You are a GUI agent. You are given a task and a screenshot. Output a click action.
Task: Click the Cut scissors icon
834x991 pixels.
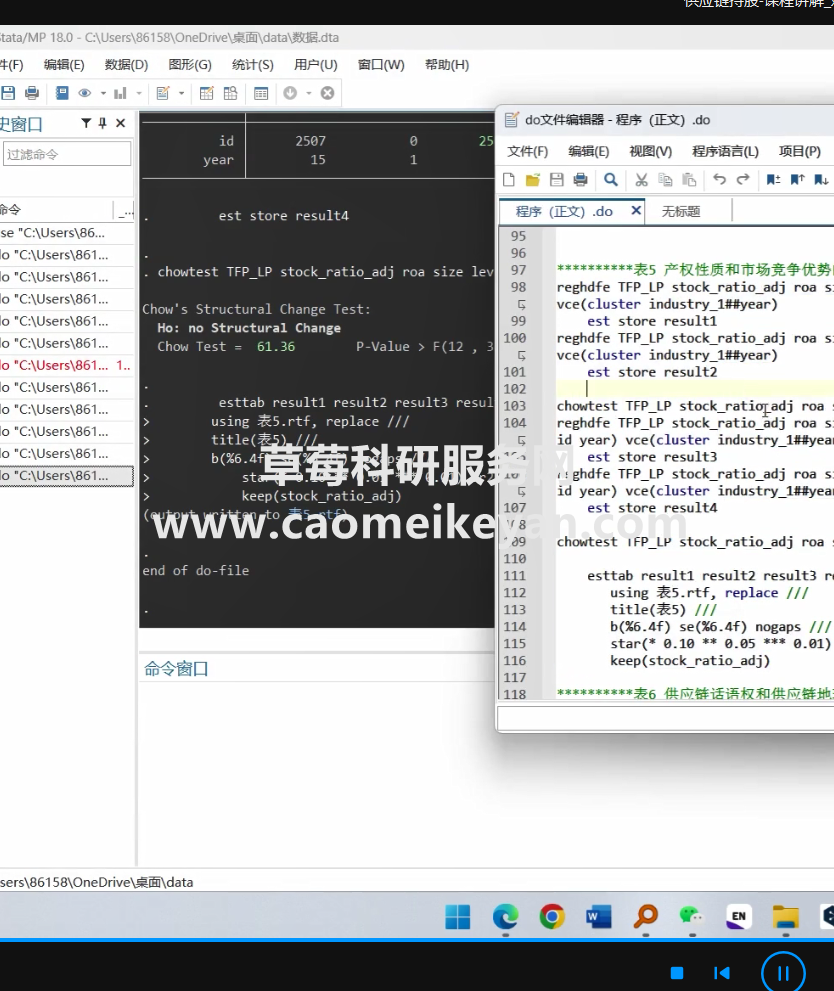coord(641,179)
